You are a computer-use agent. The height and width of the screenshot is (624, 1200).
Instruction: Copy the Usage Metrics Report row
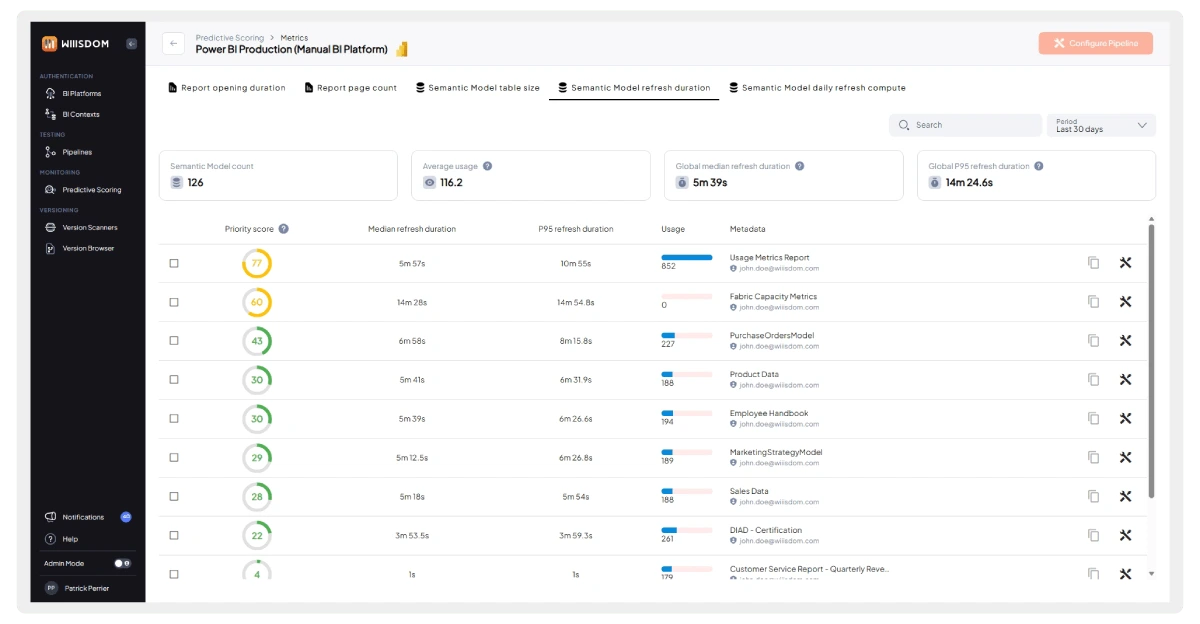point(1093,262)
